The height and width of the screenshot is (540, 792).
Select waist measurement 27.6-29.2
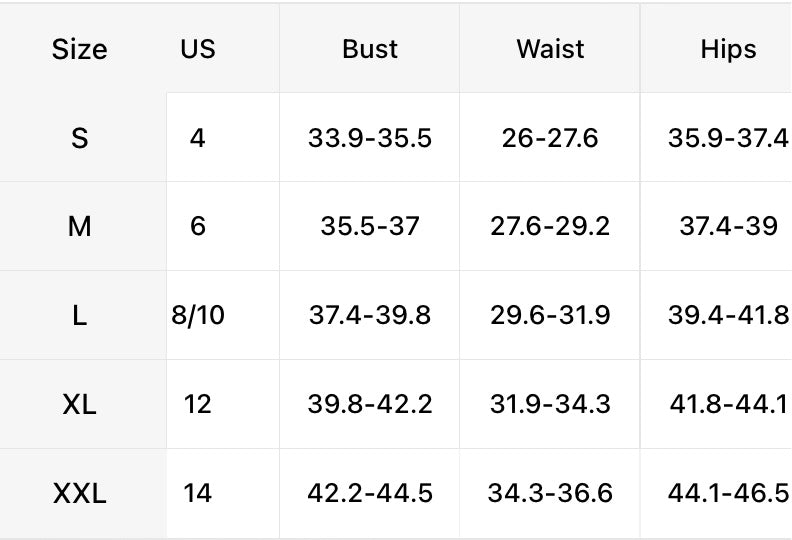coord(550,227)
